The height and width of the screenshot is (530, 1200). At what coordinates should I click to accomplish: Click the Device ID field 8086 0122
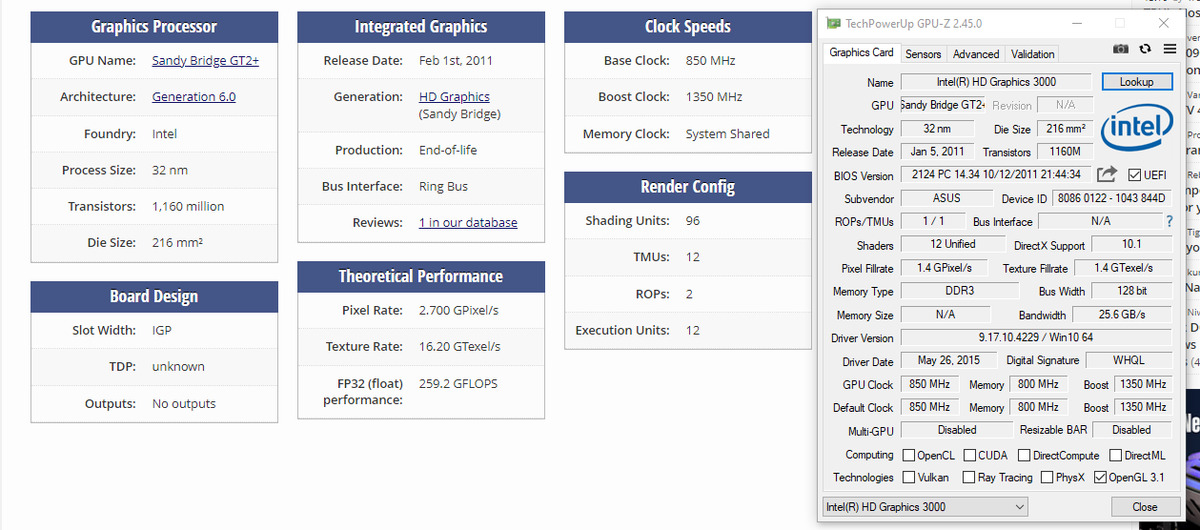click(x=1111, y=198)
